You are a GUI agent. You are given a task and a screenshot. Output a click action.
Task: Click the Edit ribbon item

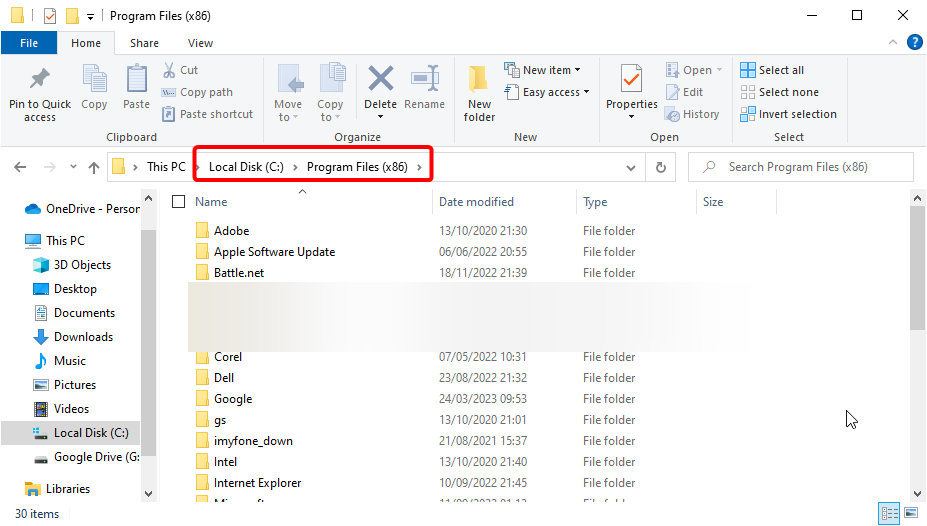point(685,92)
